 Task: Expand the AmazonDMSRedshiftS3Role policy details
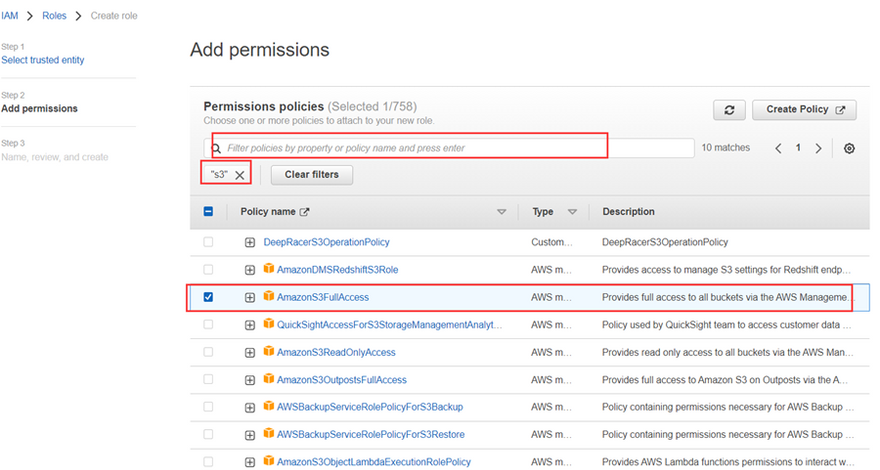tap(250, 270)
